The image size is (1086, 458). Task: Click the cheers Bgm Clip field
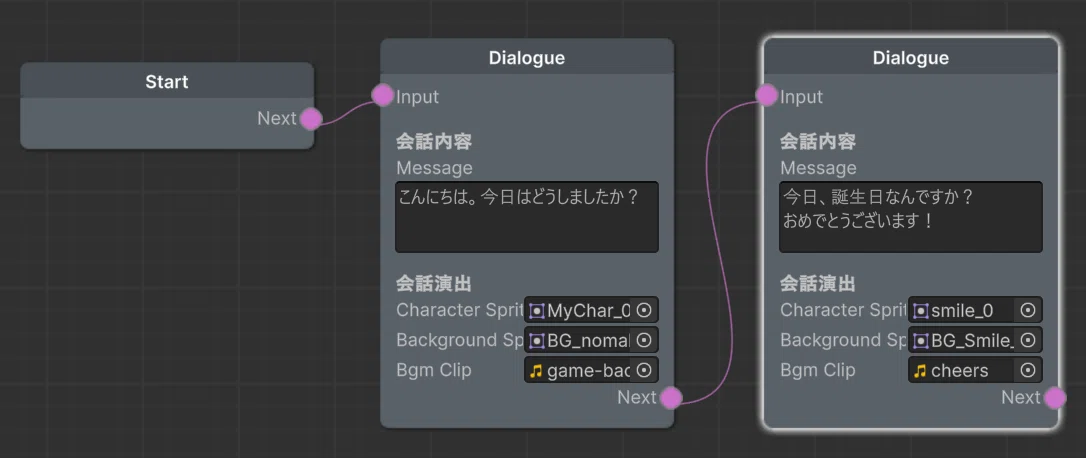coord(975,371)
